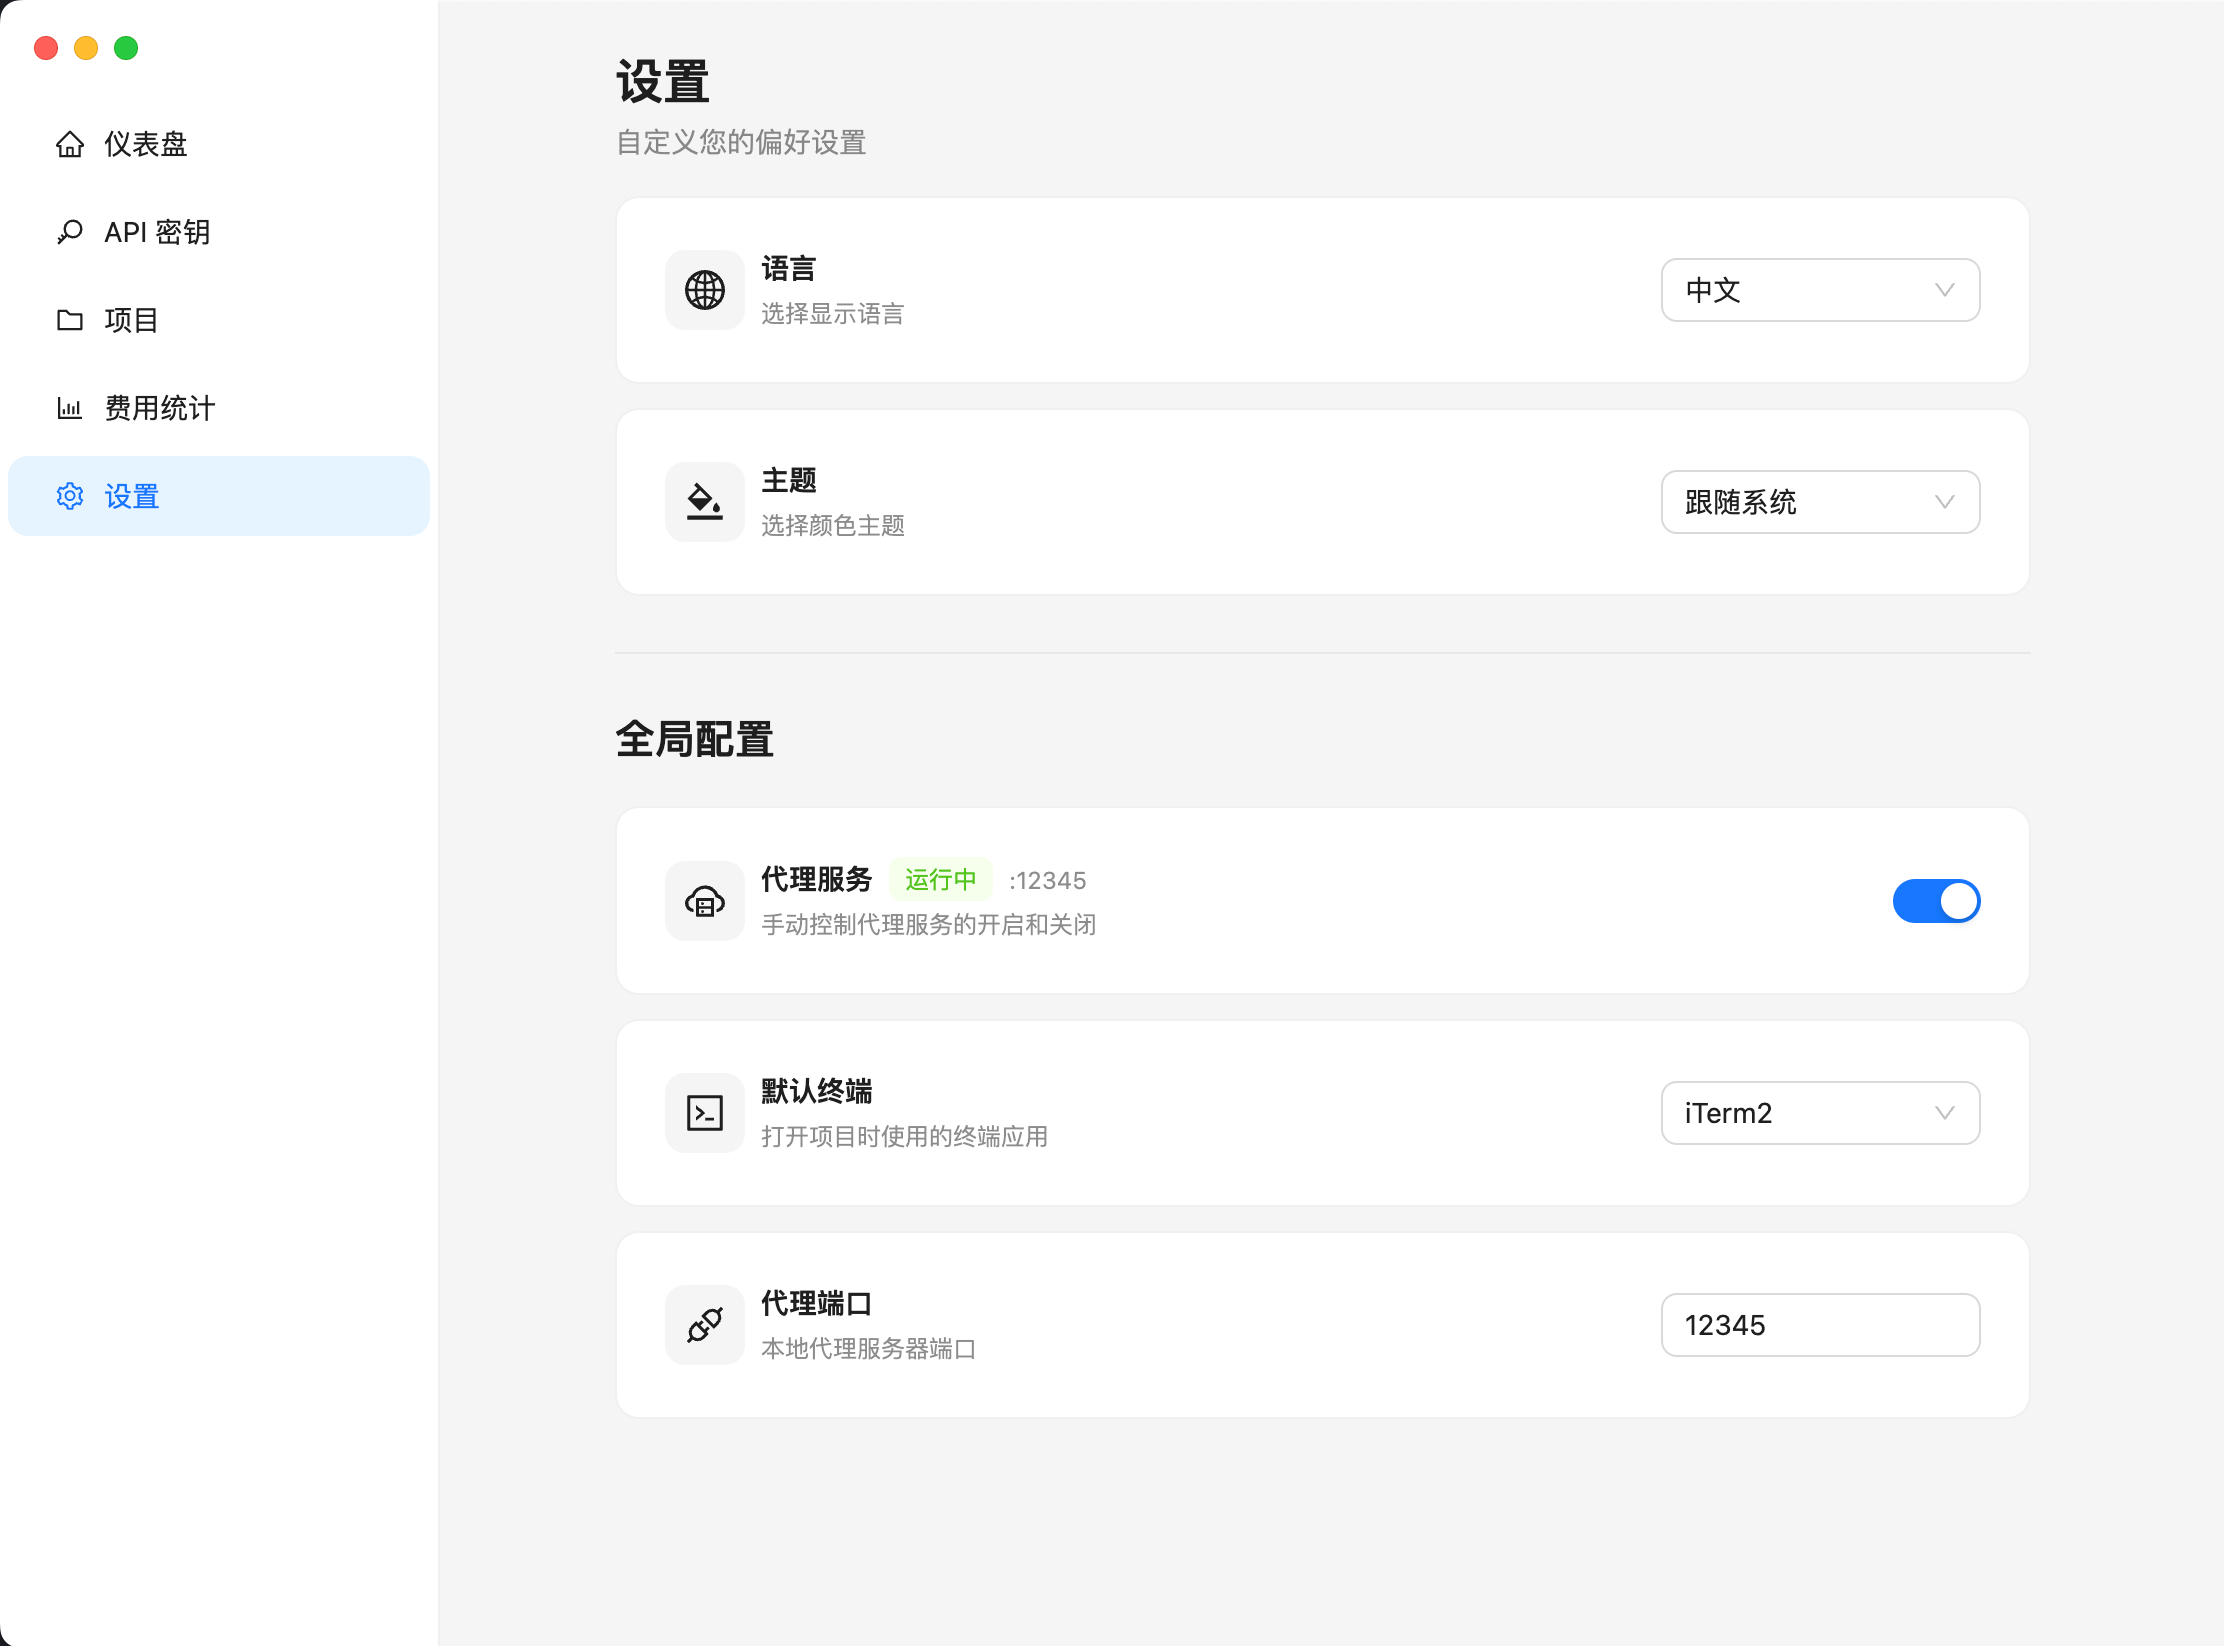Go to 仪表盘 in the sidebar
This screenshot has height=1646, width=2224.
click(x=219, y=144)
